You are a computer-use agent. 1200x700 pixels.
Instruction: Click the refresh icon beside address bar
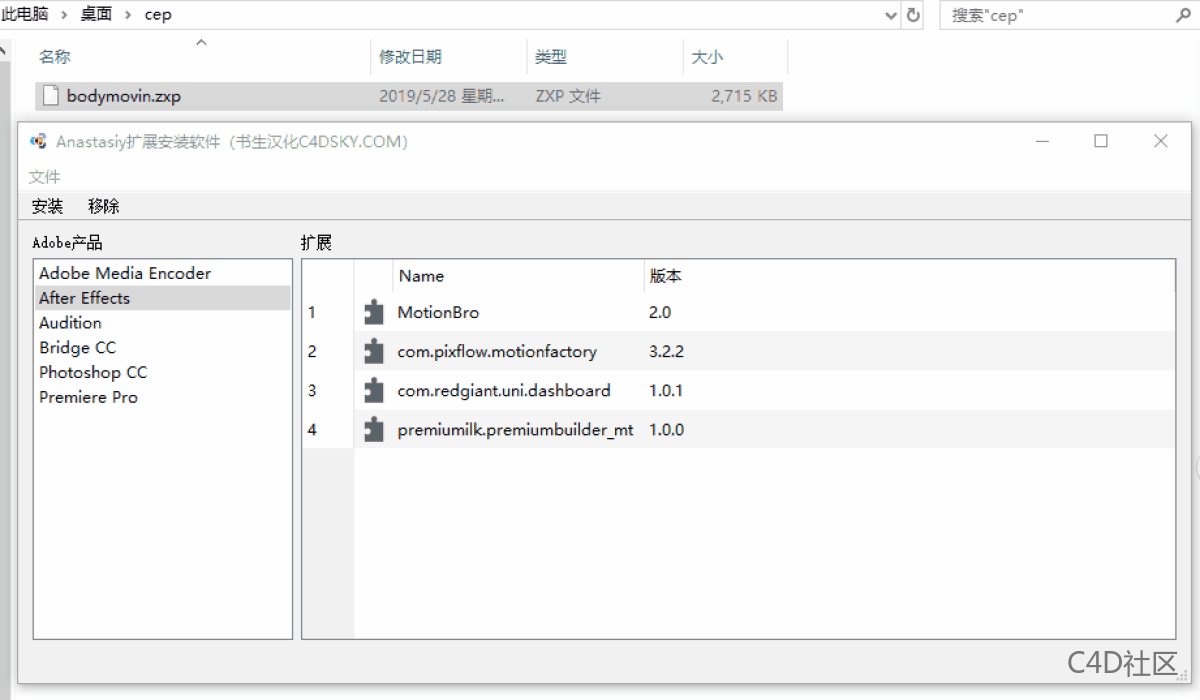click(912, 15)
